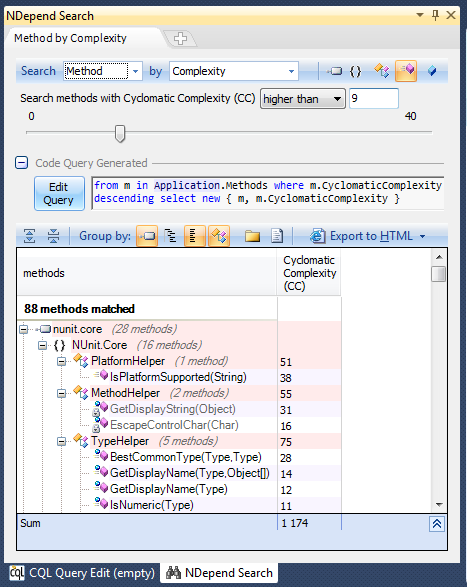467x587 pixels.
Task: Collapse the Code Query Generated section
Action: pos(21,163)
